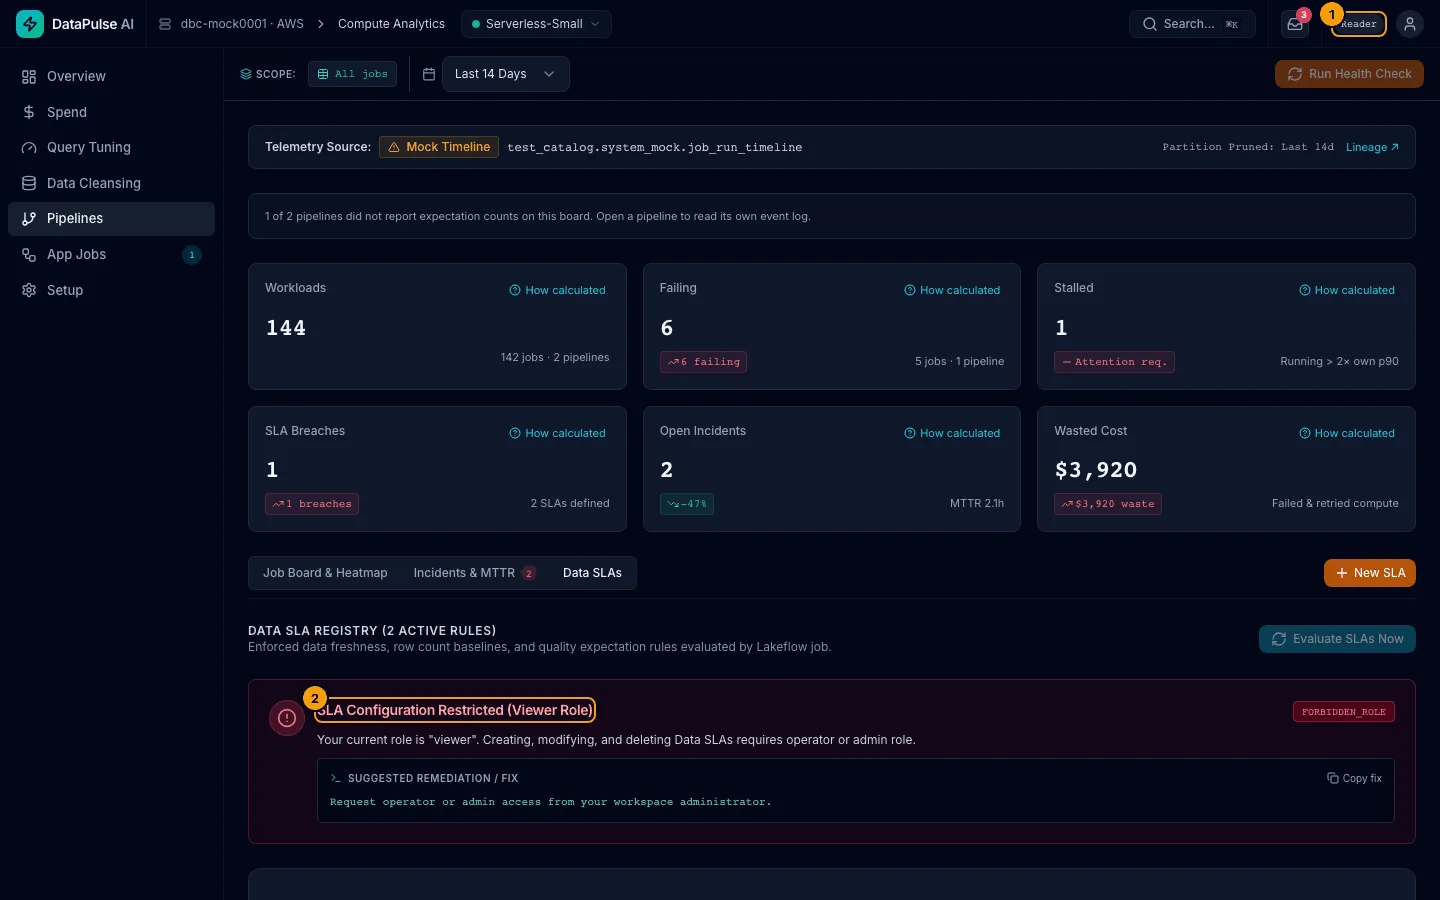Image resolution: width=1440 pixels, height=900 pixels.
Task: Select the Data SLAs tab
Action: (x=592, y=573)
